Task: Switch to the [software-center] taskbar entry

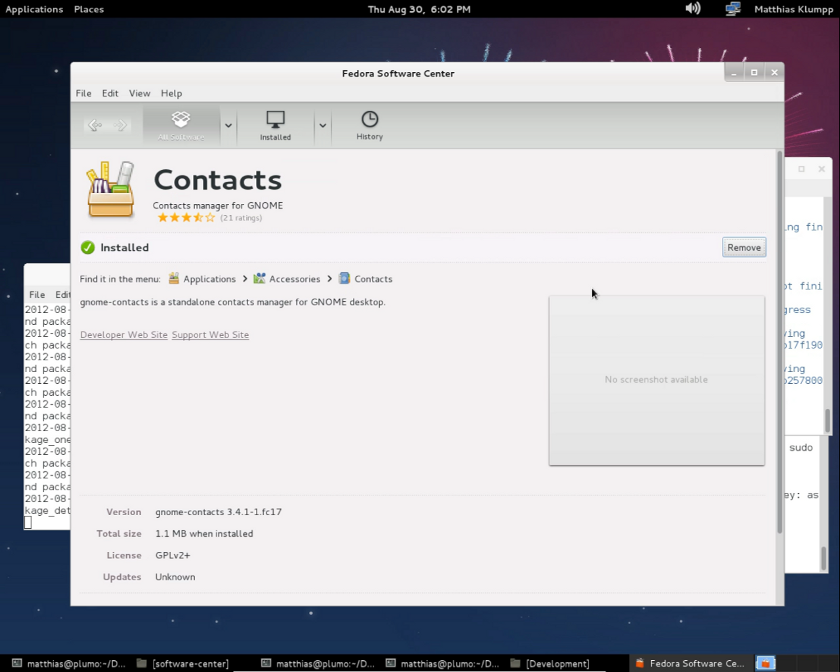Action: pyautogui.click(x=183, y=663)
